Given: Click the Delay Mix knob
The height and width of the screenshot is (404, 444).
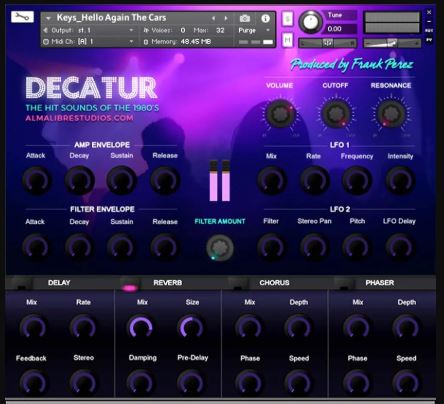Looking at the screenshot, I should 33,327.
